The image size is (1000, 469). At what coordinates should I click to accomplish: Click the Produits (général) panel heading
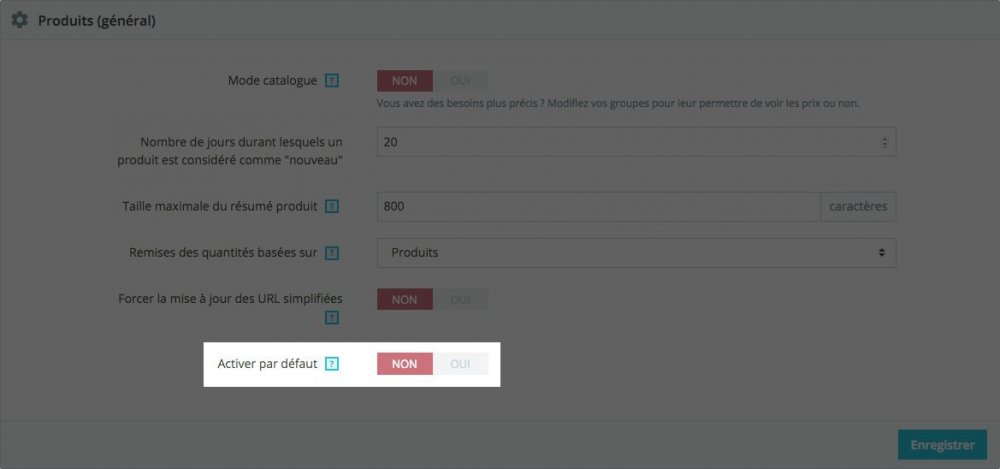coord(97,21)
